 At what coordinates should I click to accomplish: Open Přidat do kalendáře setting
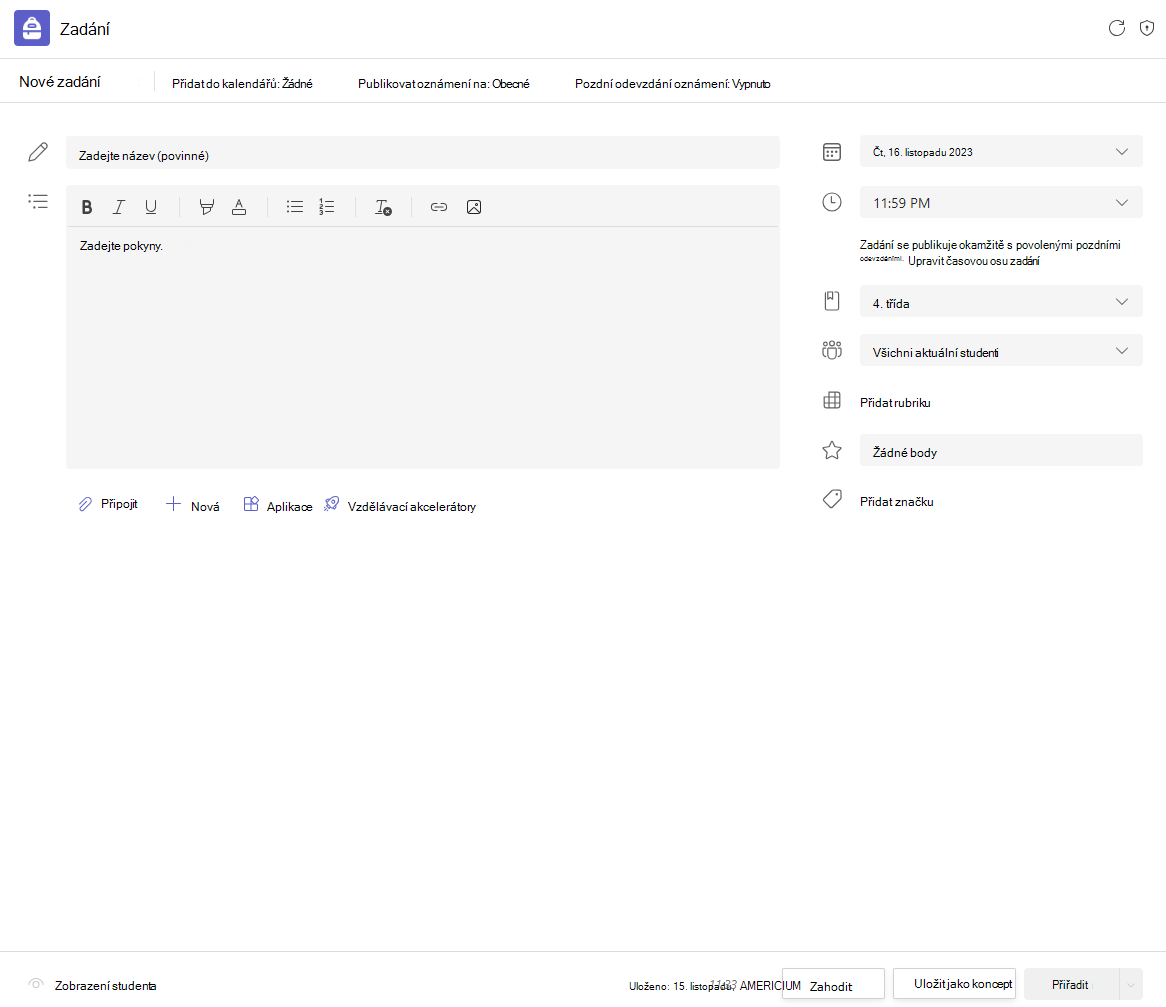(x=242, y=84)
